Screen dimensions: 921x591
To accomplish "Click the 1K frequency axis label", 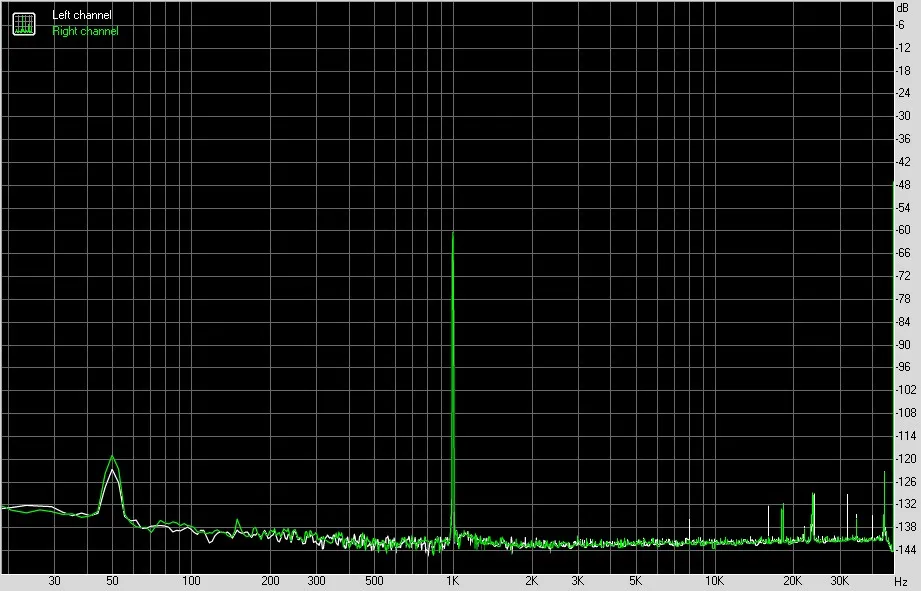I will (x=452, y=581).
